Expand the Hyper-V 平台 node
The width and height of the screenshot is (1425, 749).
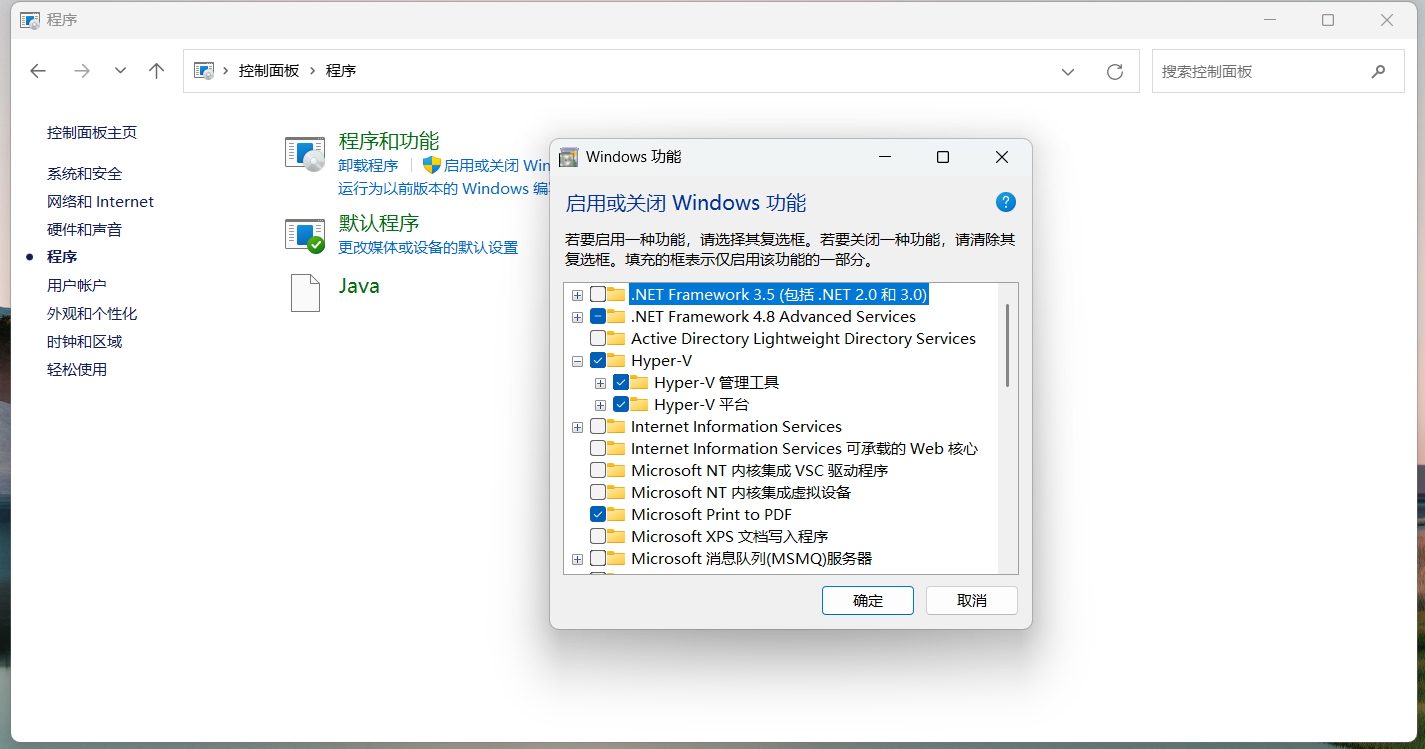pos(600,405)
